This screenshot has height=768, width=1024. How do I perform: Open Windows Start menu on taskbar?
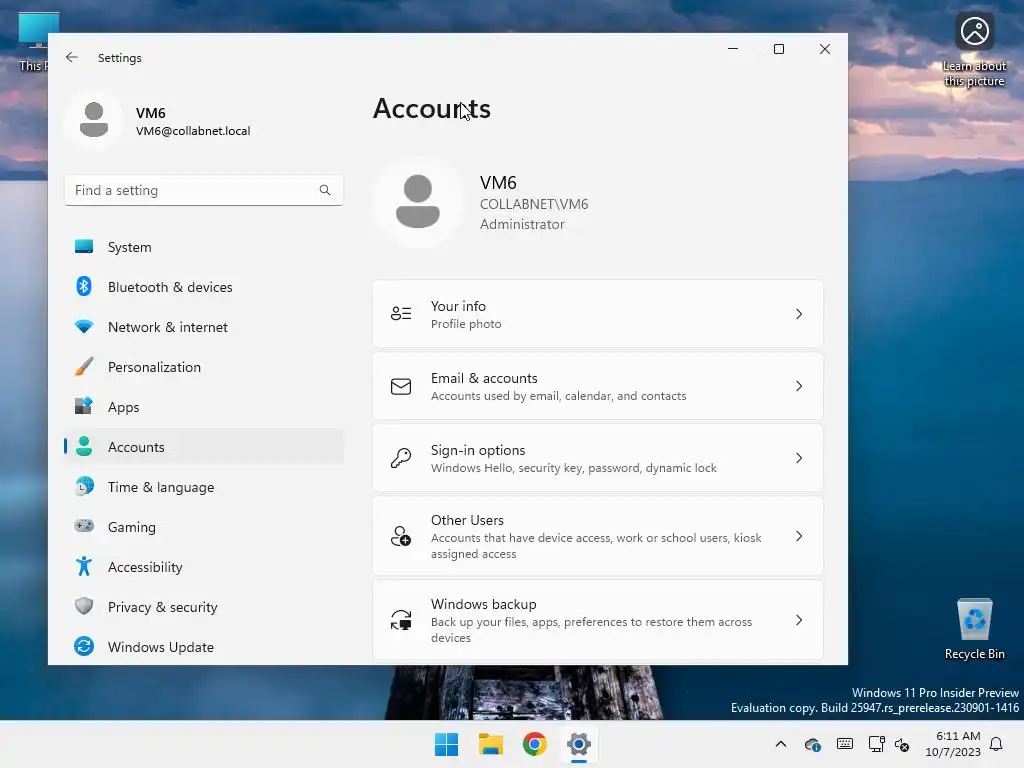tap(447, 744)
